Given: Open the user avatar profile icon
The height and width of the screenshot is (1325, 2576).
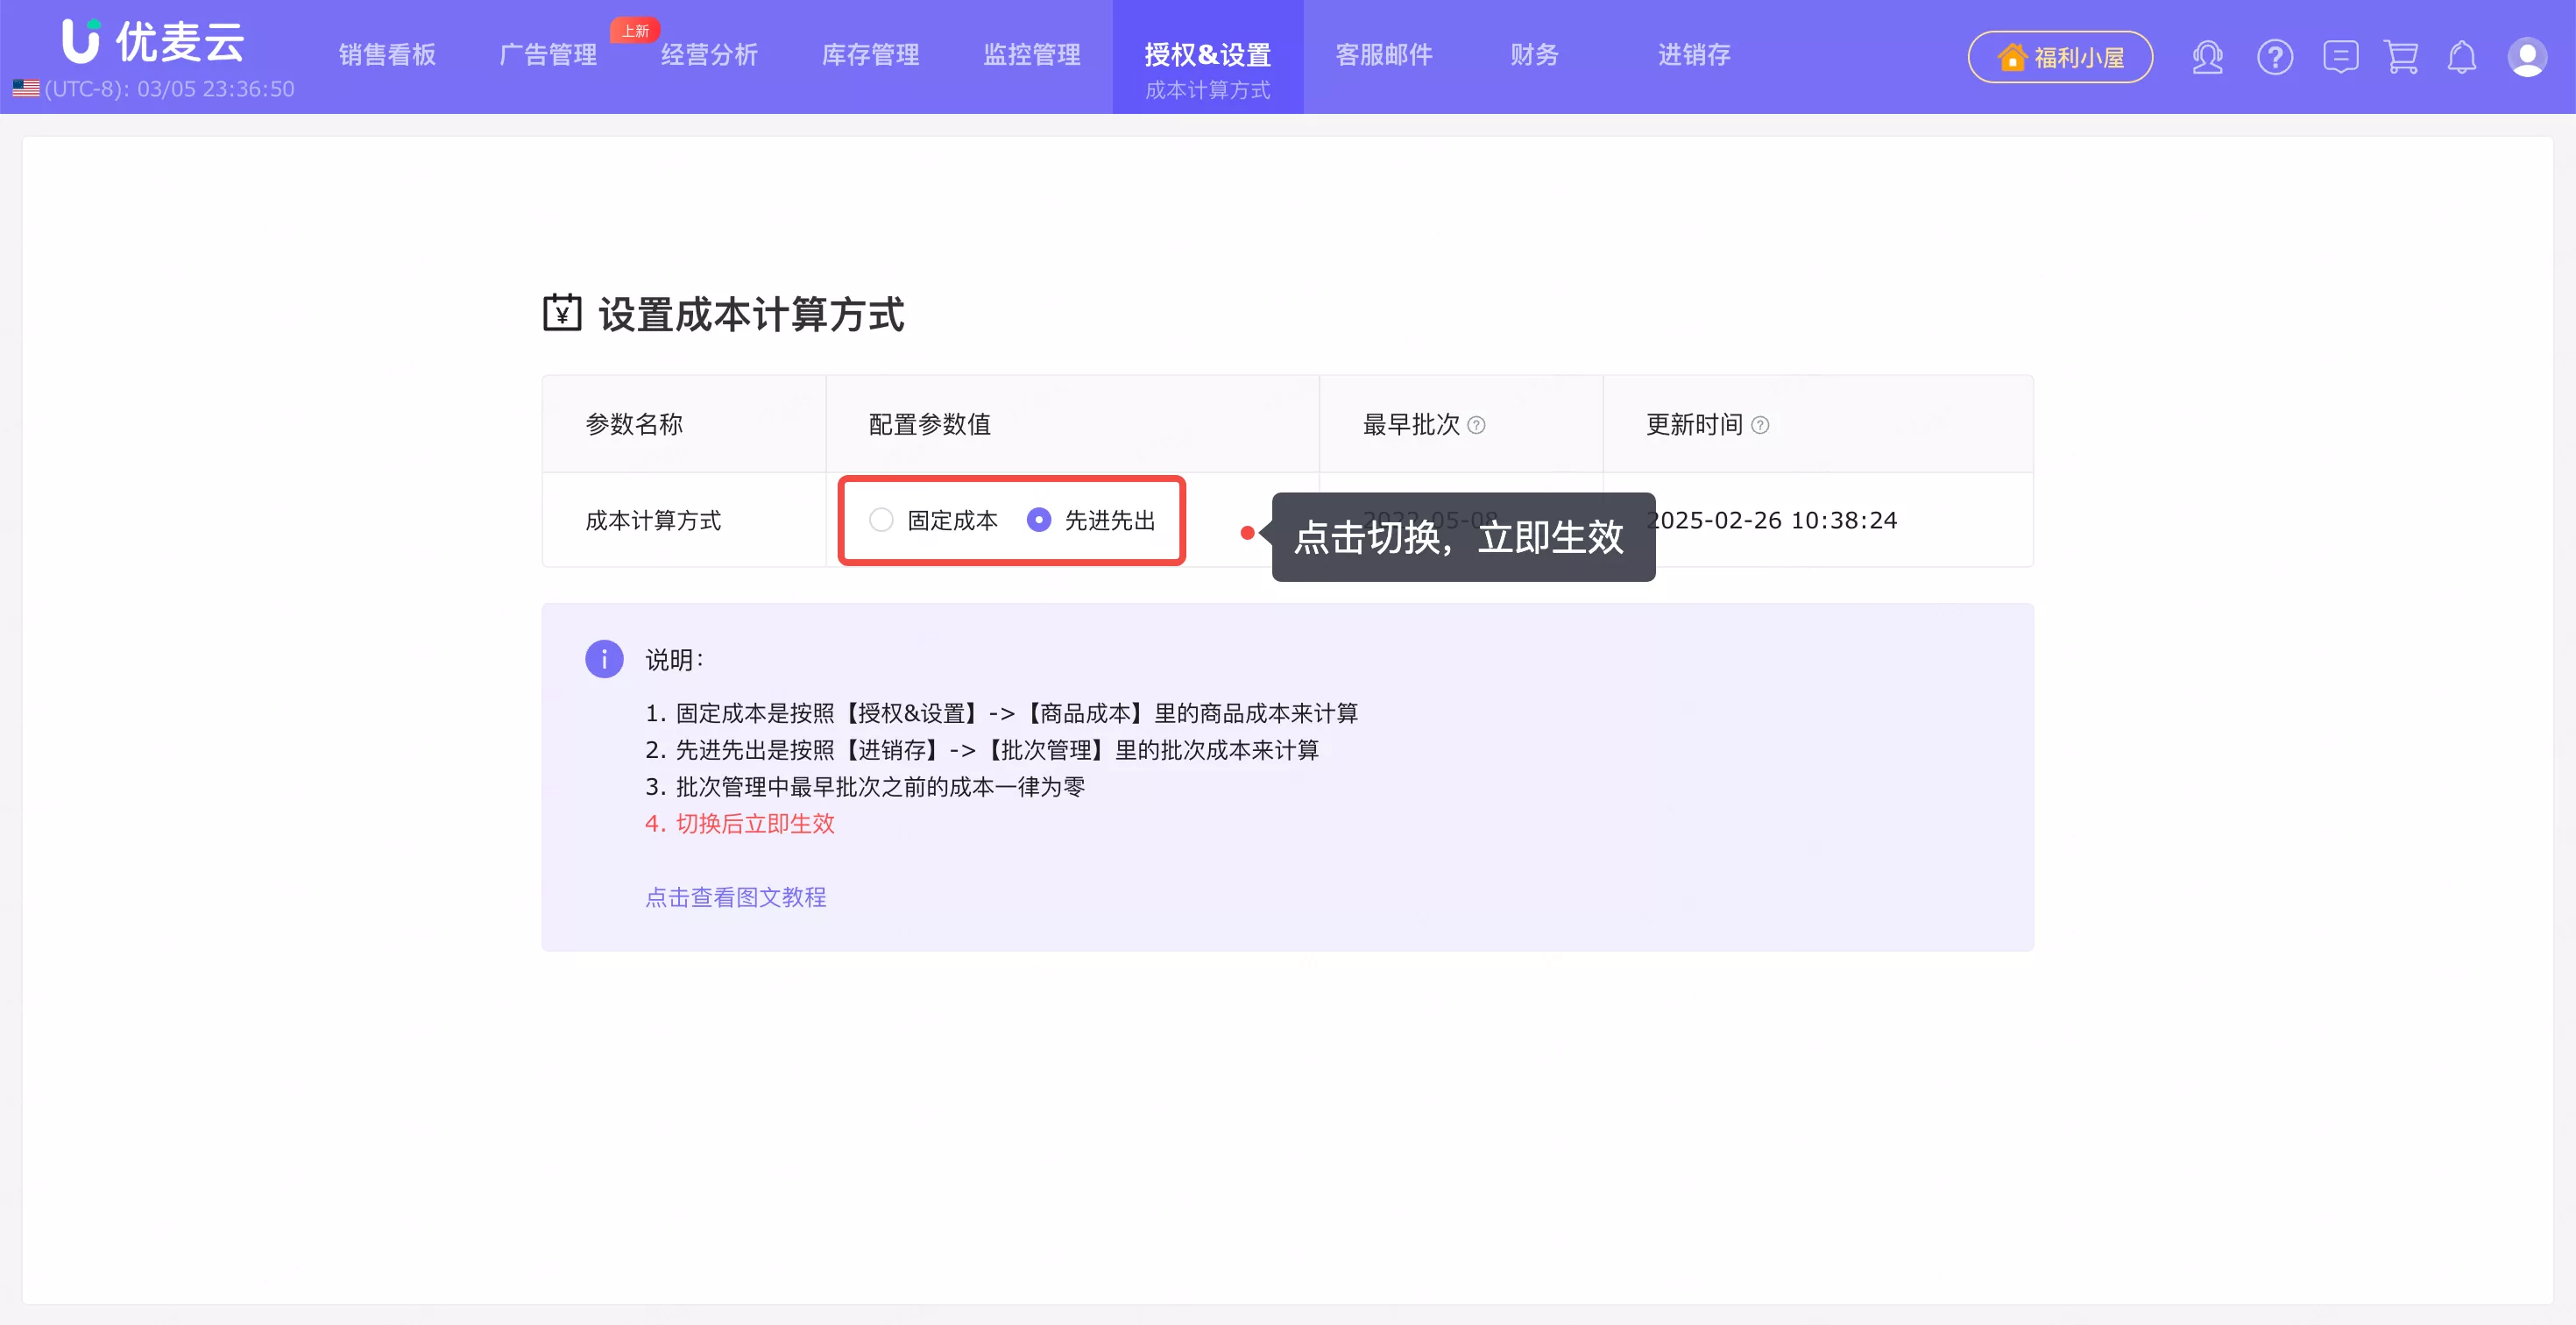Looking at the screenshot, I should (2527, 57).
